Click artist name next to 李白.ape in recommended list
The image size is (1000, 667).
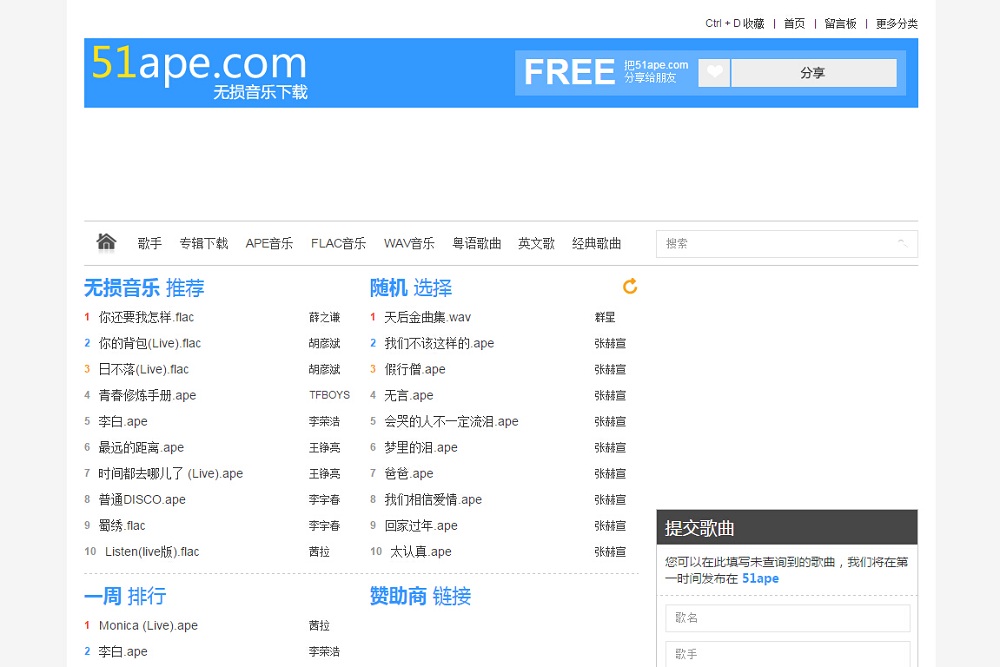point(325,422)
